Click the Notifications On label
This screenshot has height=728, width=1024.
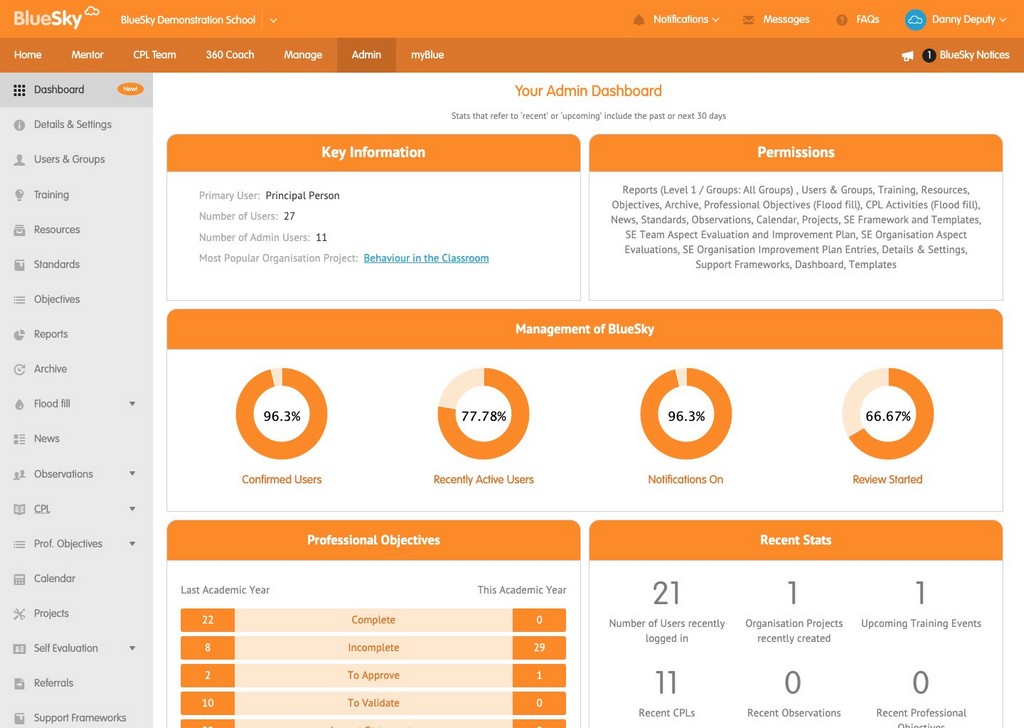tap(686, 479)
